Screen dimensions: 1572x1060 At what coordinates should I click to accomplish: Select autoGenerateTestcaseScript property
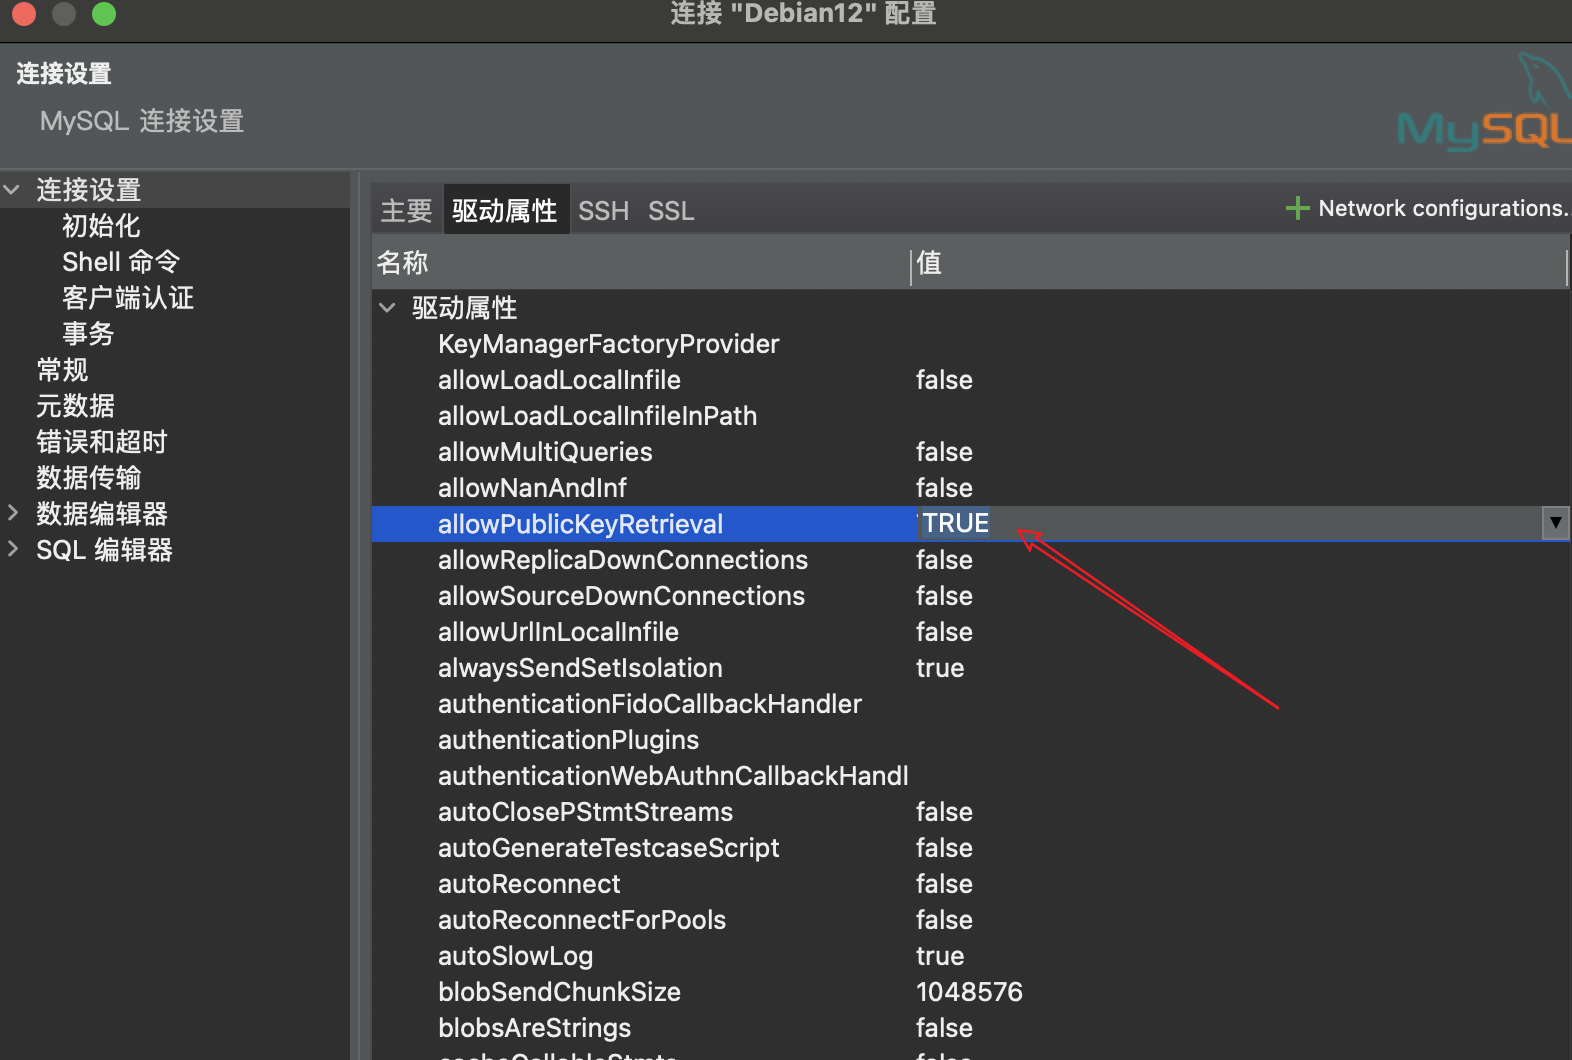608,848
